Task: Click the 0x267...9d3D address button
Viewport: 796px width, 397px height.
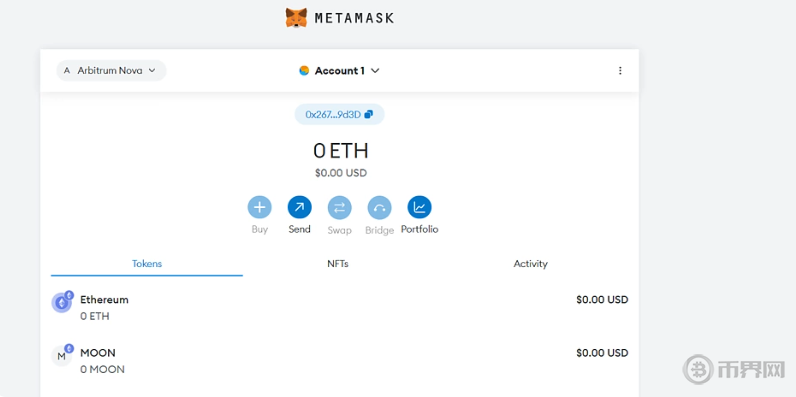Action: pyautogui.click(x=340, y=114)
